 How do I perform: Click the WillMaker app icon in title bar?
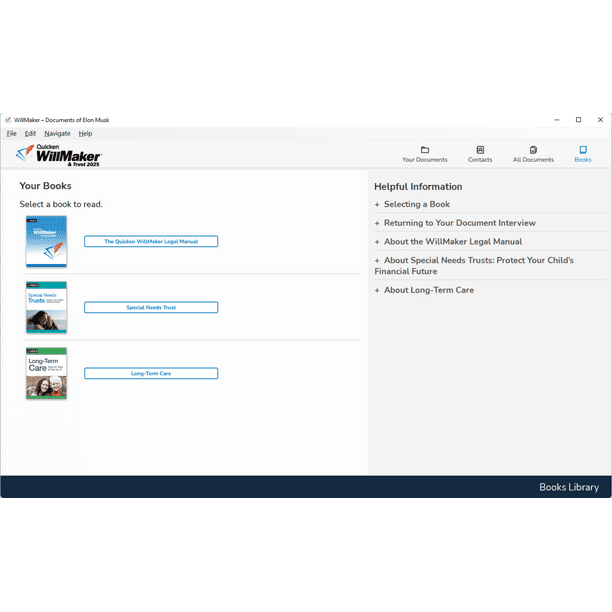coord(8,120)
